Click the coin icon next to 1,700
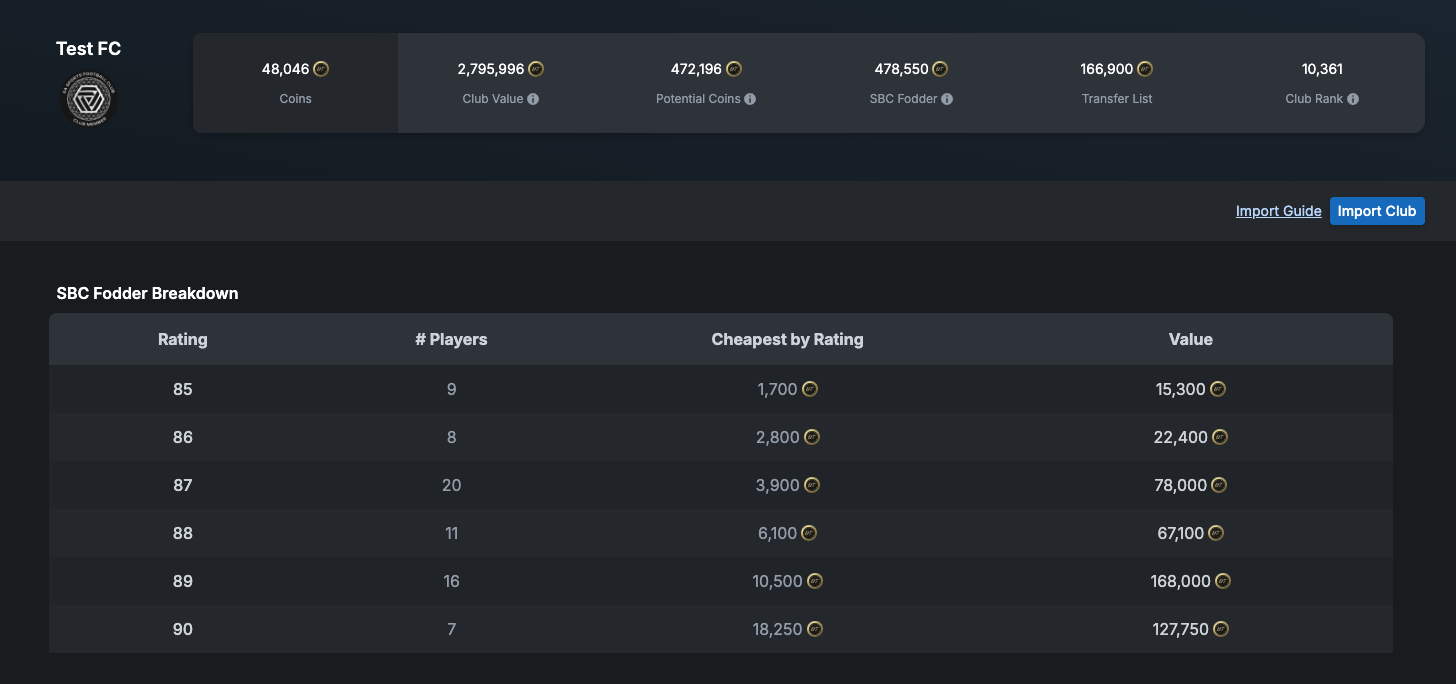1456x684 pixels. point(811,388)
